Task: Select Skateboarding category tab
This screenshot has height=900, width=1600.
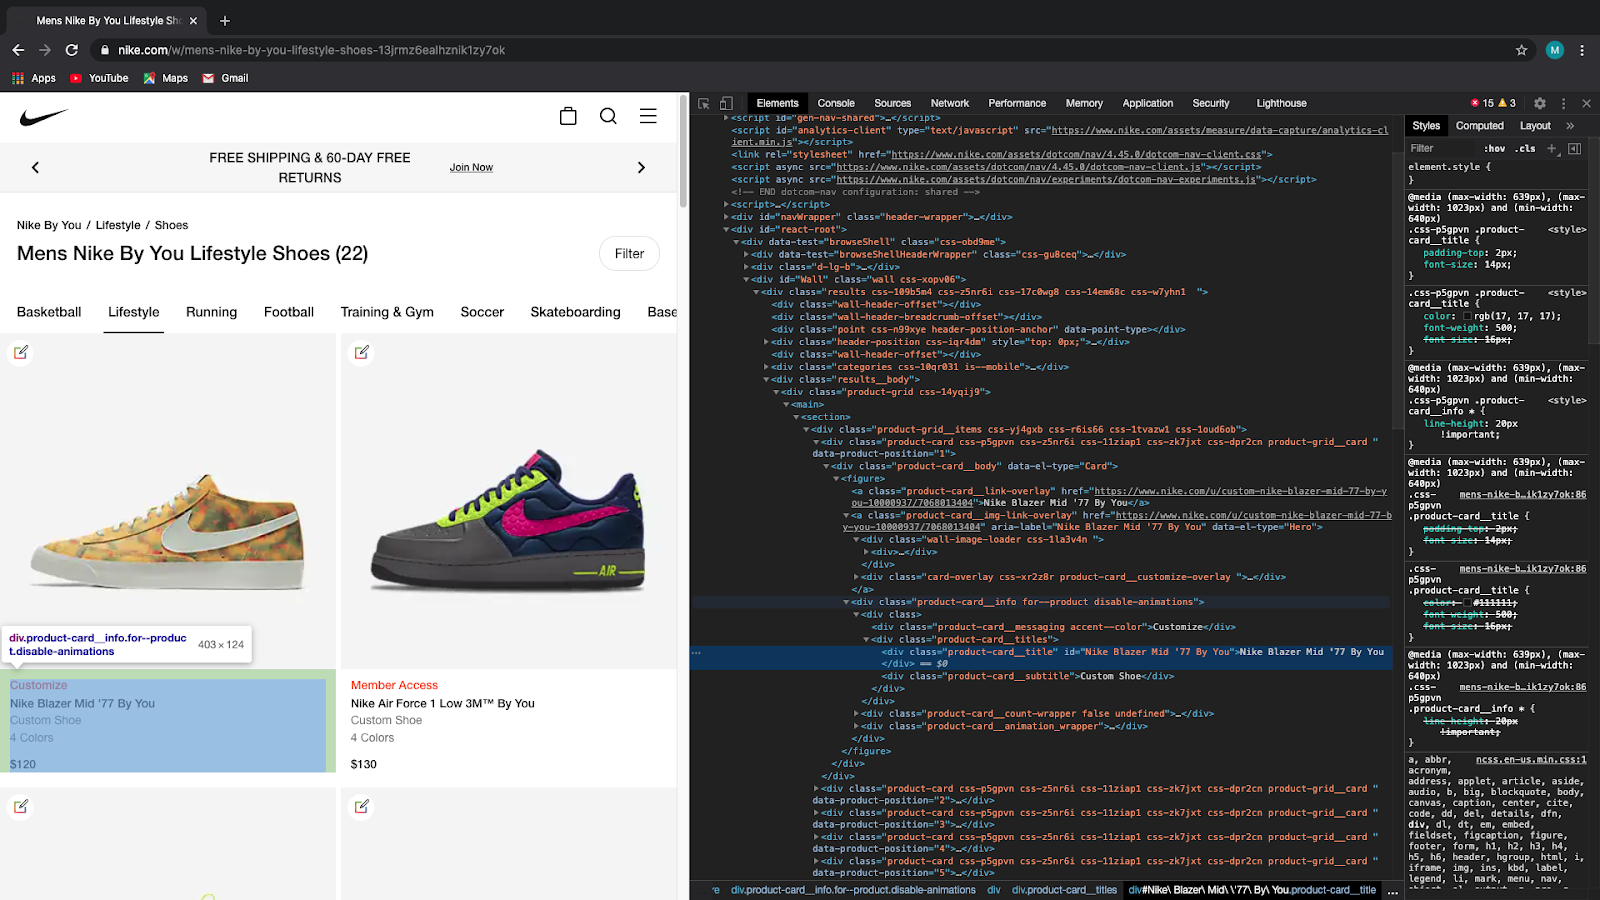Action: pos(575,312)
